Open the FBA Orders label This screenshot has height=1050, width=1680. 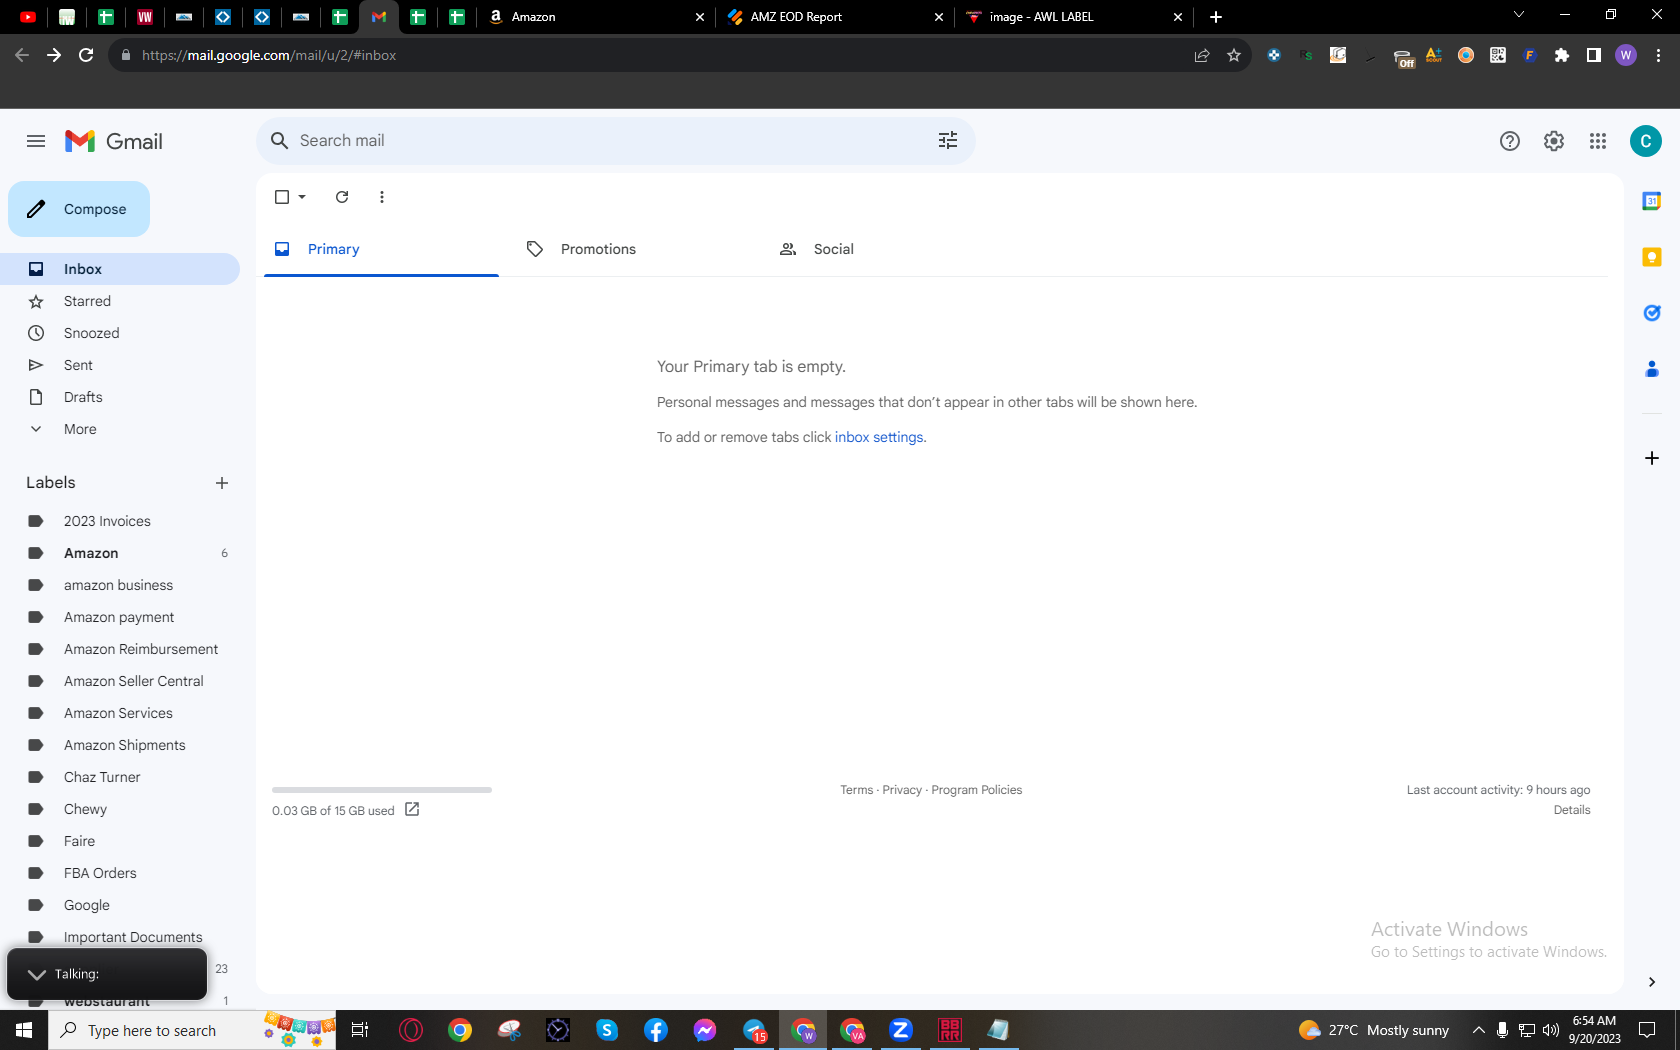(120, 873)
